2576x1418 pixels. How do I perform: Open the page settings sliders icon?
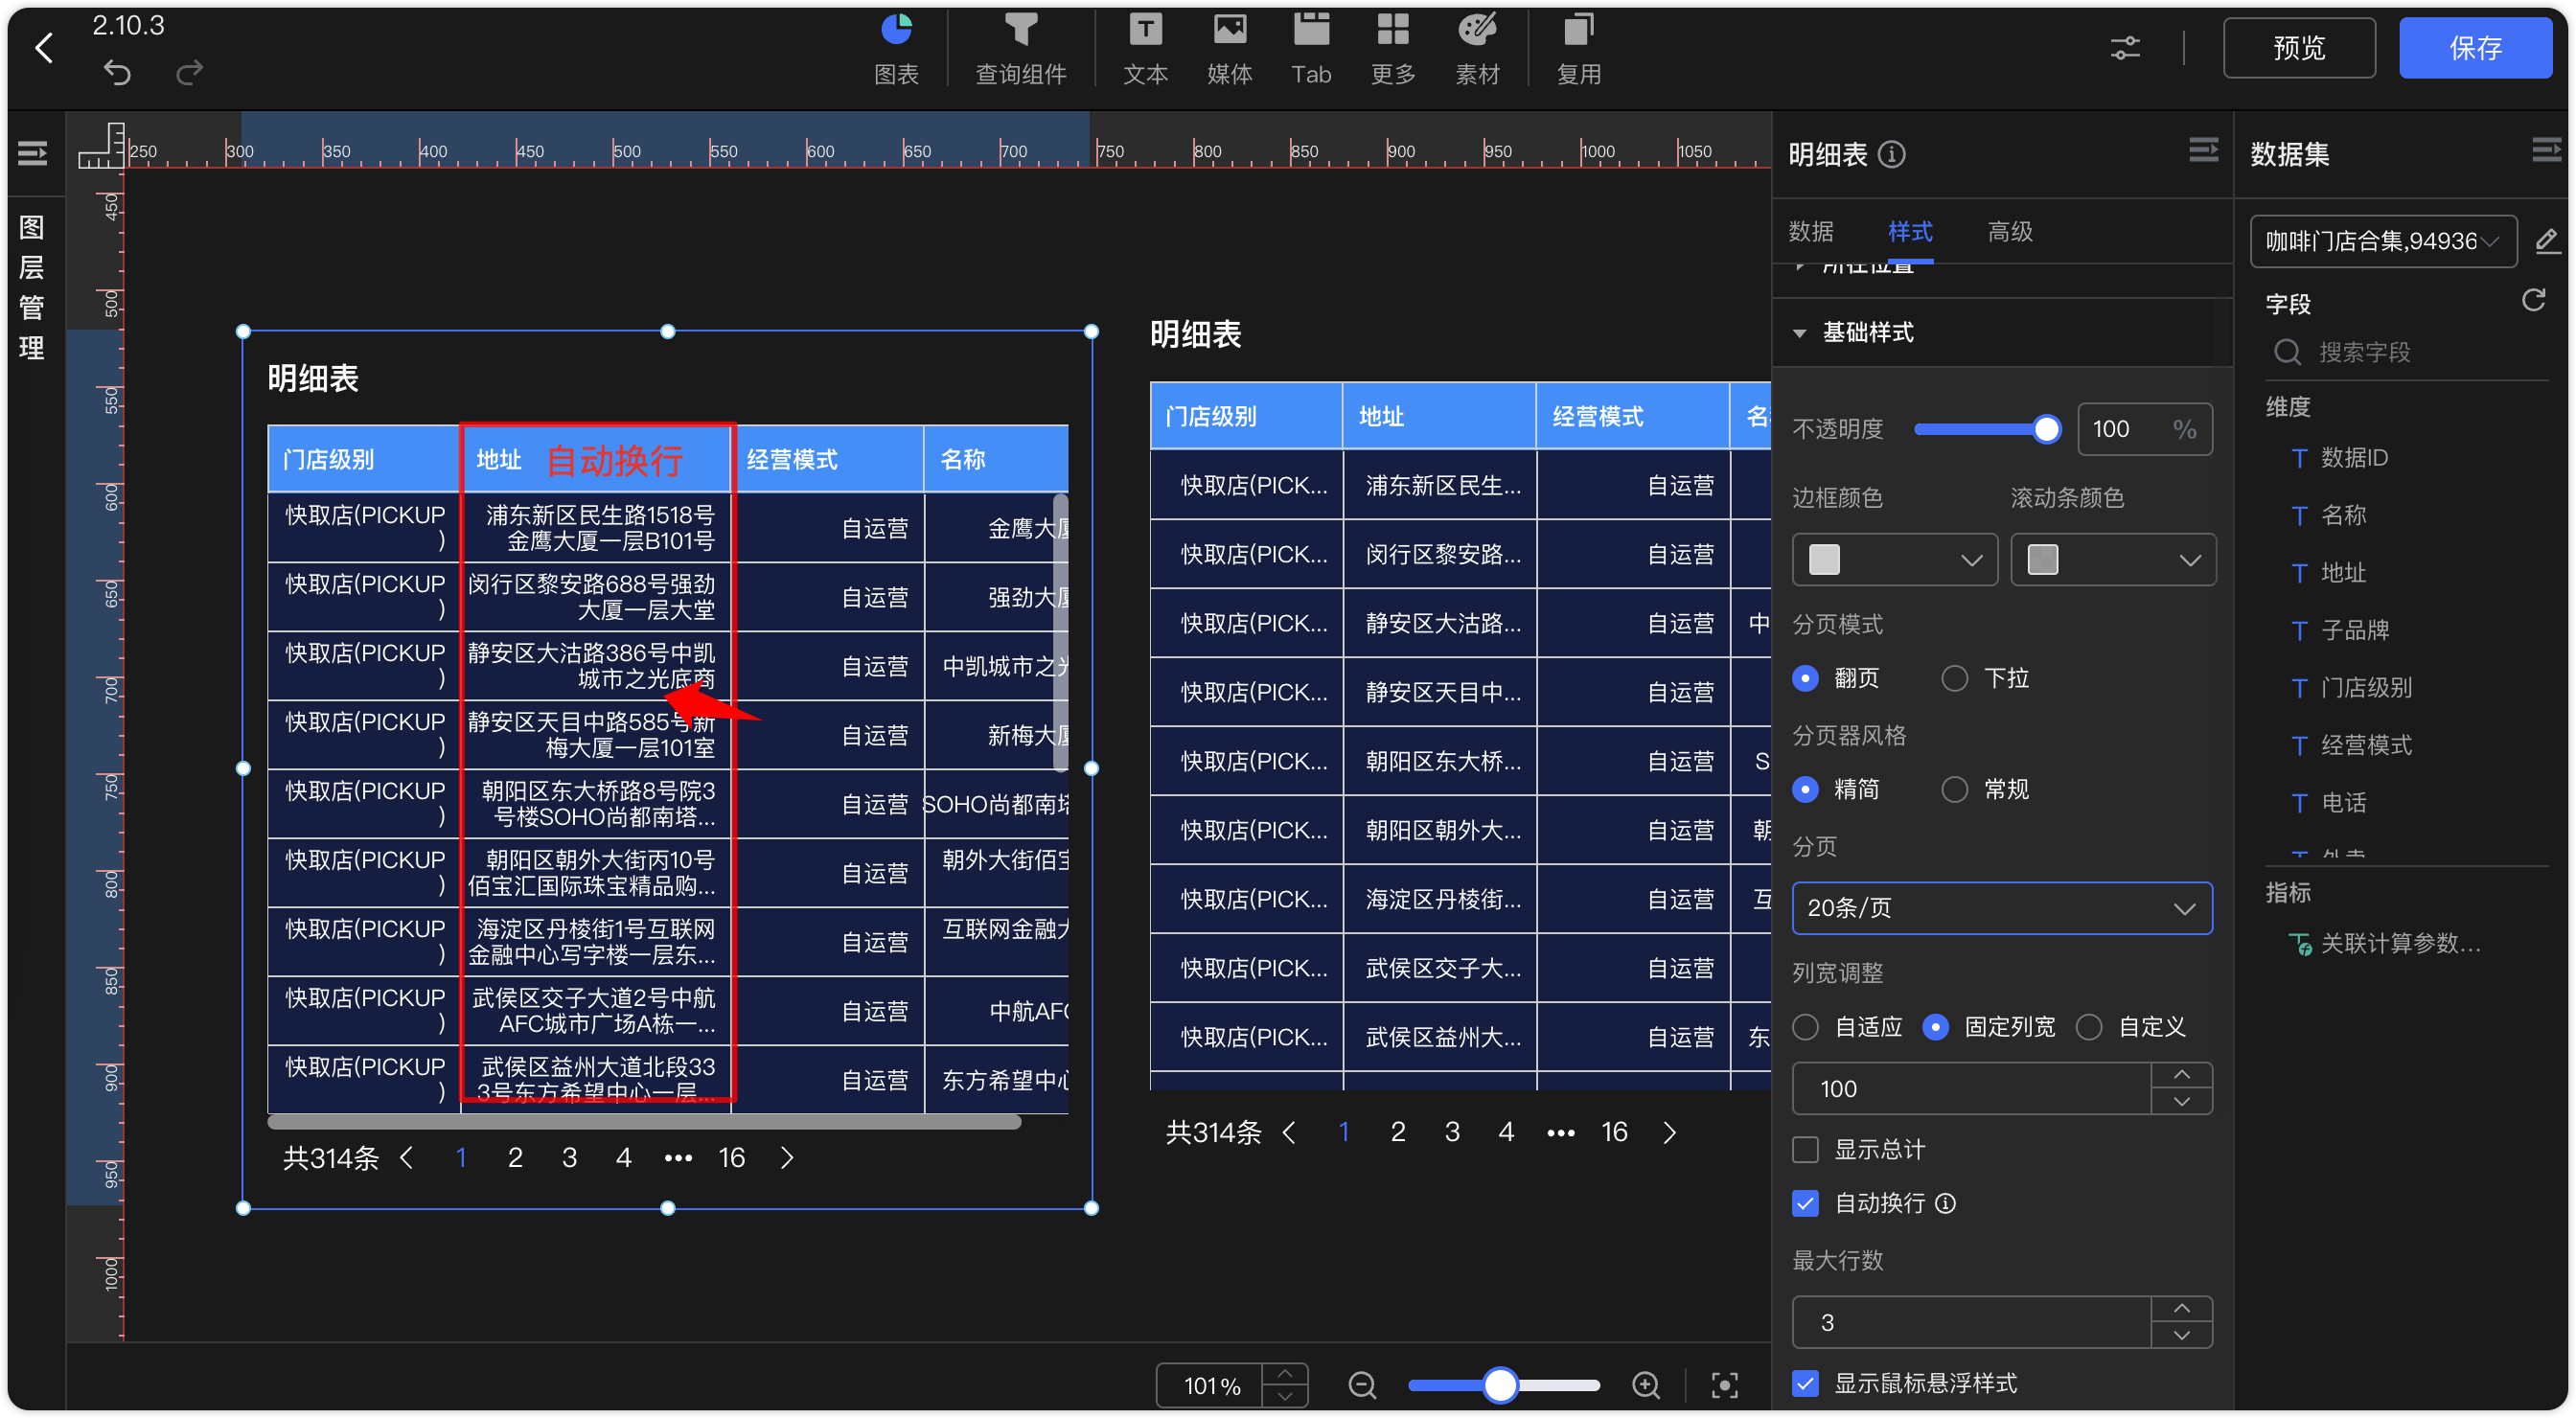(2125, 48)
